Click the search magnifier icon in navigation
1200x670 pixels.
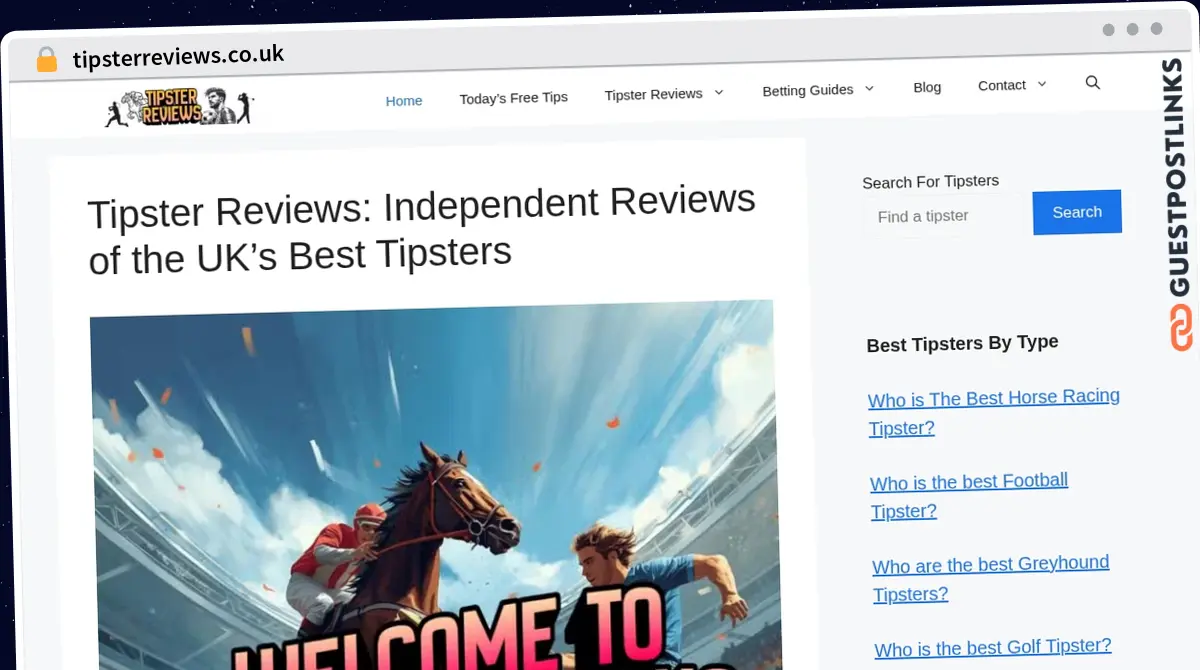click(x=1092, y=83)
